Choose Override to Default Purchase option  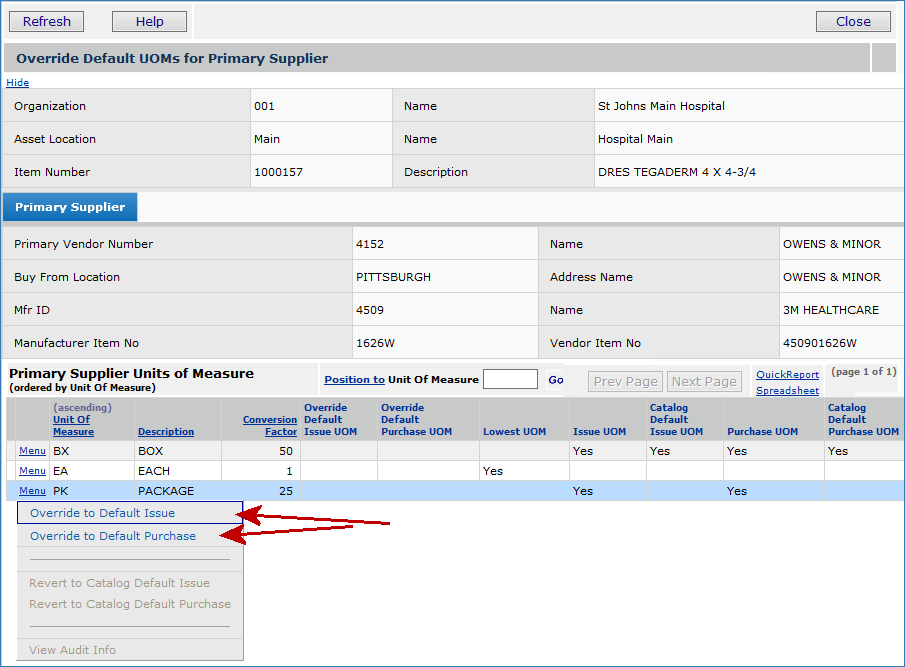[113, 536]
